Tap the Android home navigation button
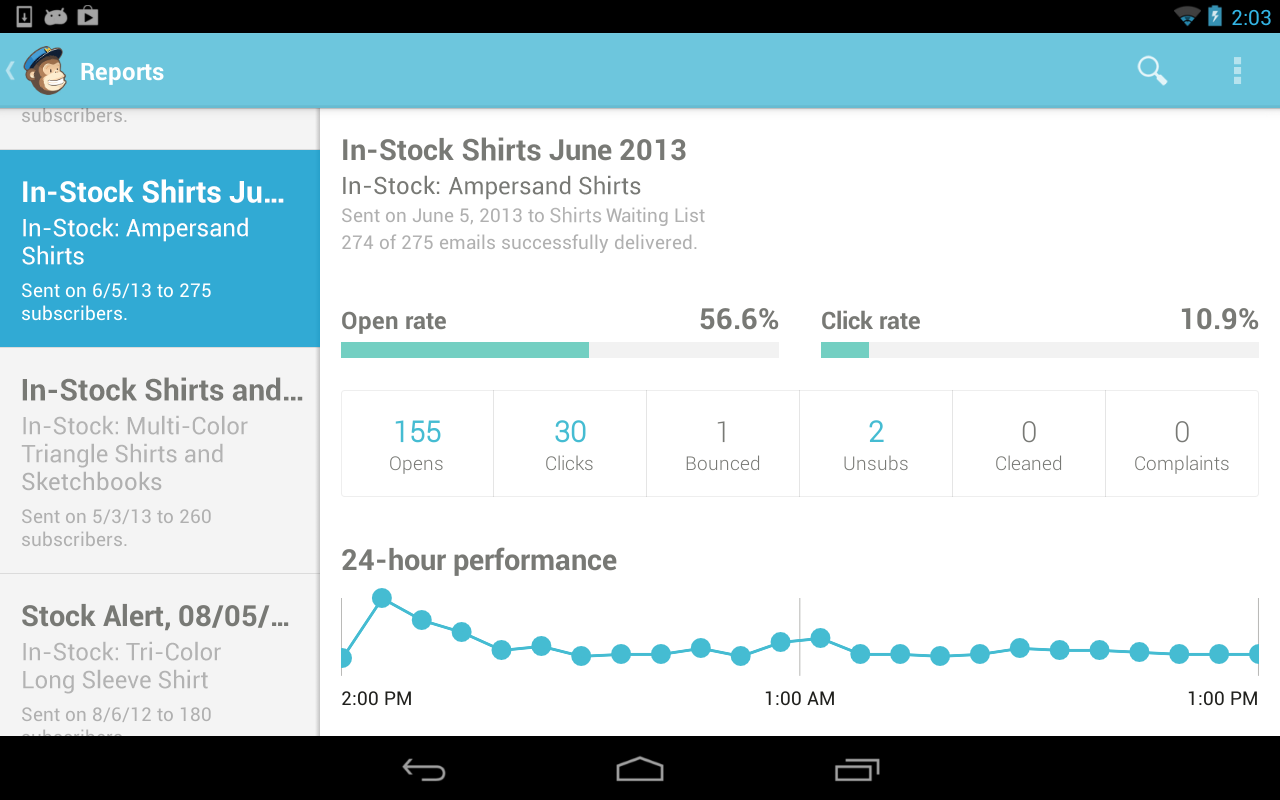This screenshot has width=1280, height=800. point(640,769)
